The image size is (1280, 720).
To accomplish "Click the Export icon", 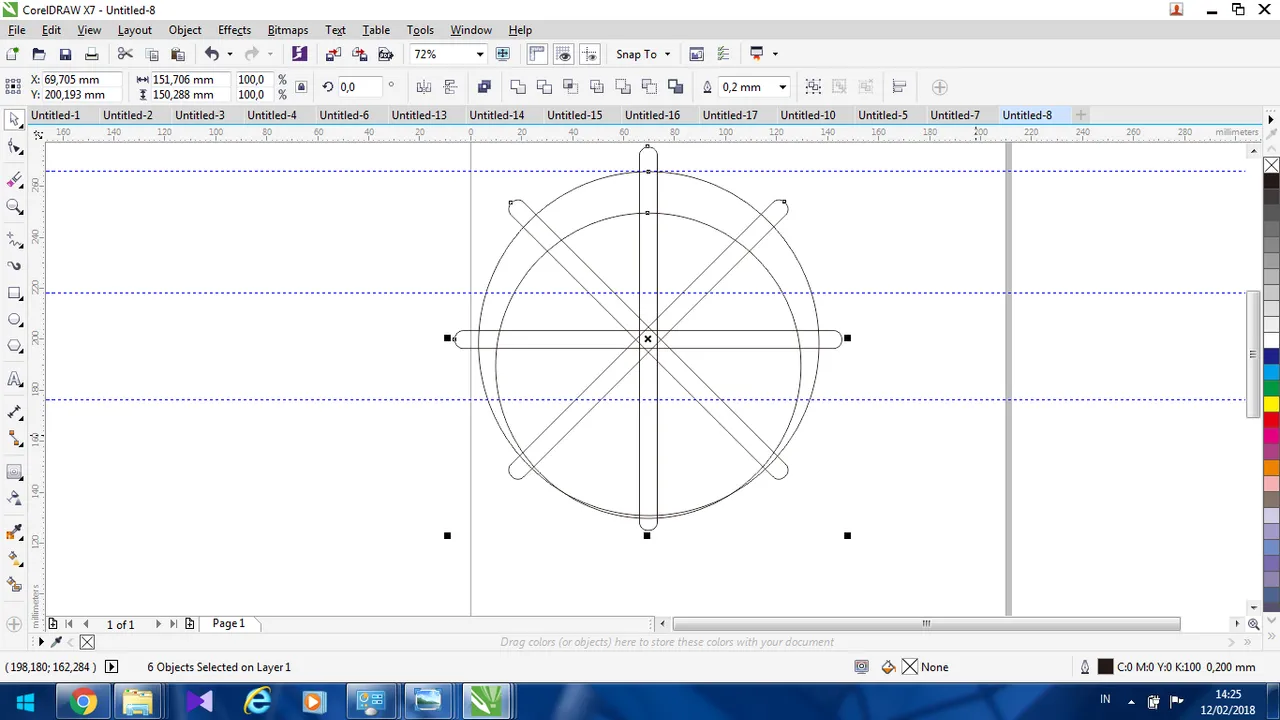I will tap(359, 54).
